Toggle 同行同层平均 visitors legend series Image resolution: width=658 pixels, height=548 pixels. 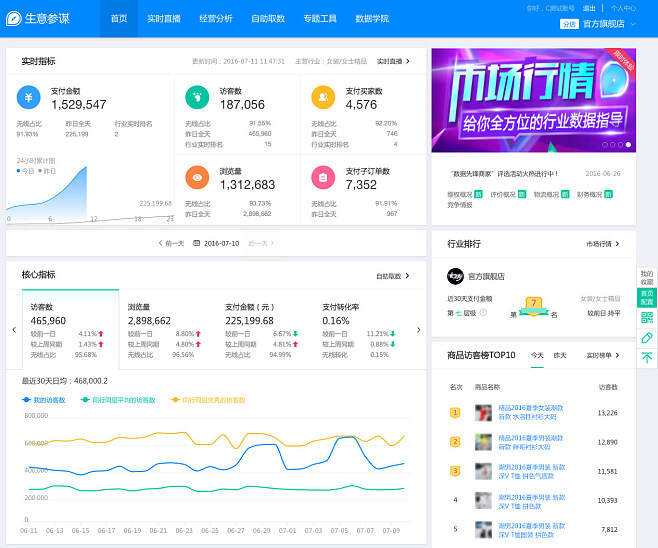(118, 399)
